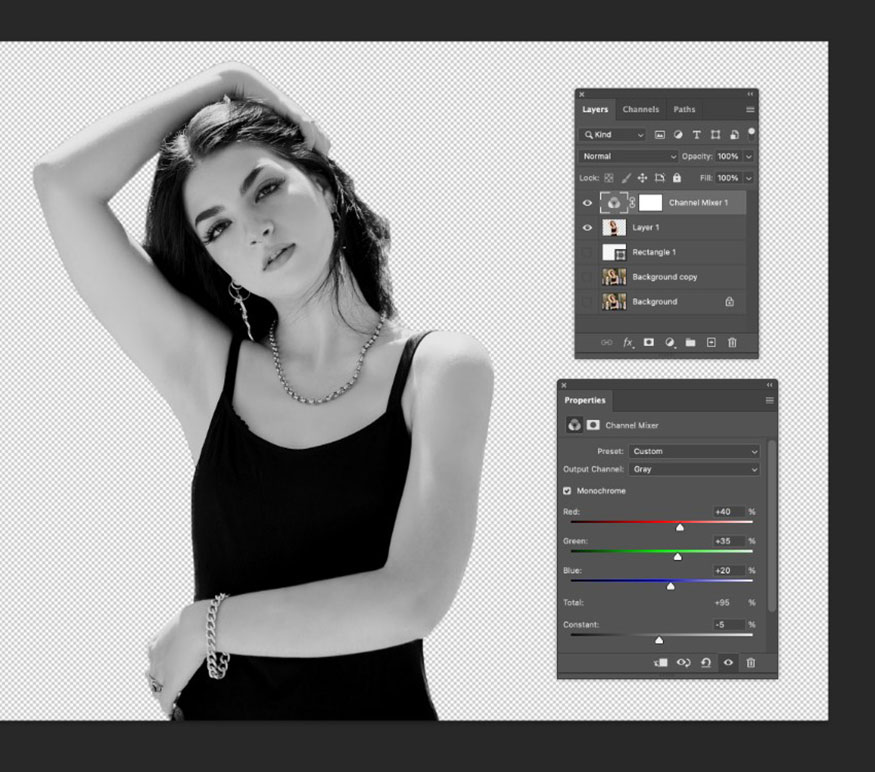Viewport: 875px width, 772px height.
Task: Reset to adjustment defaults icon
Action: (x=706, y=663)
